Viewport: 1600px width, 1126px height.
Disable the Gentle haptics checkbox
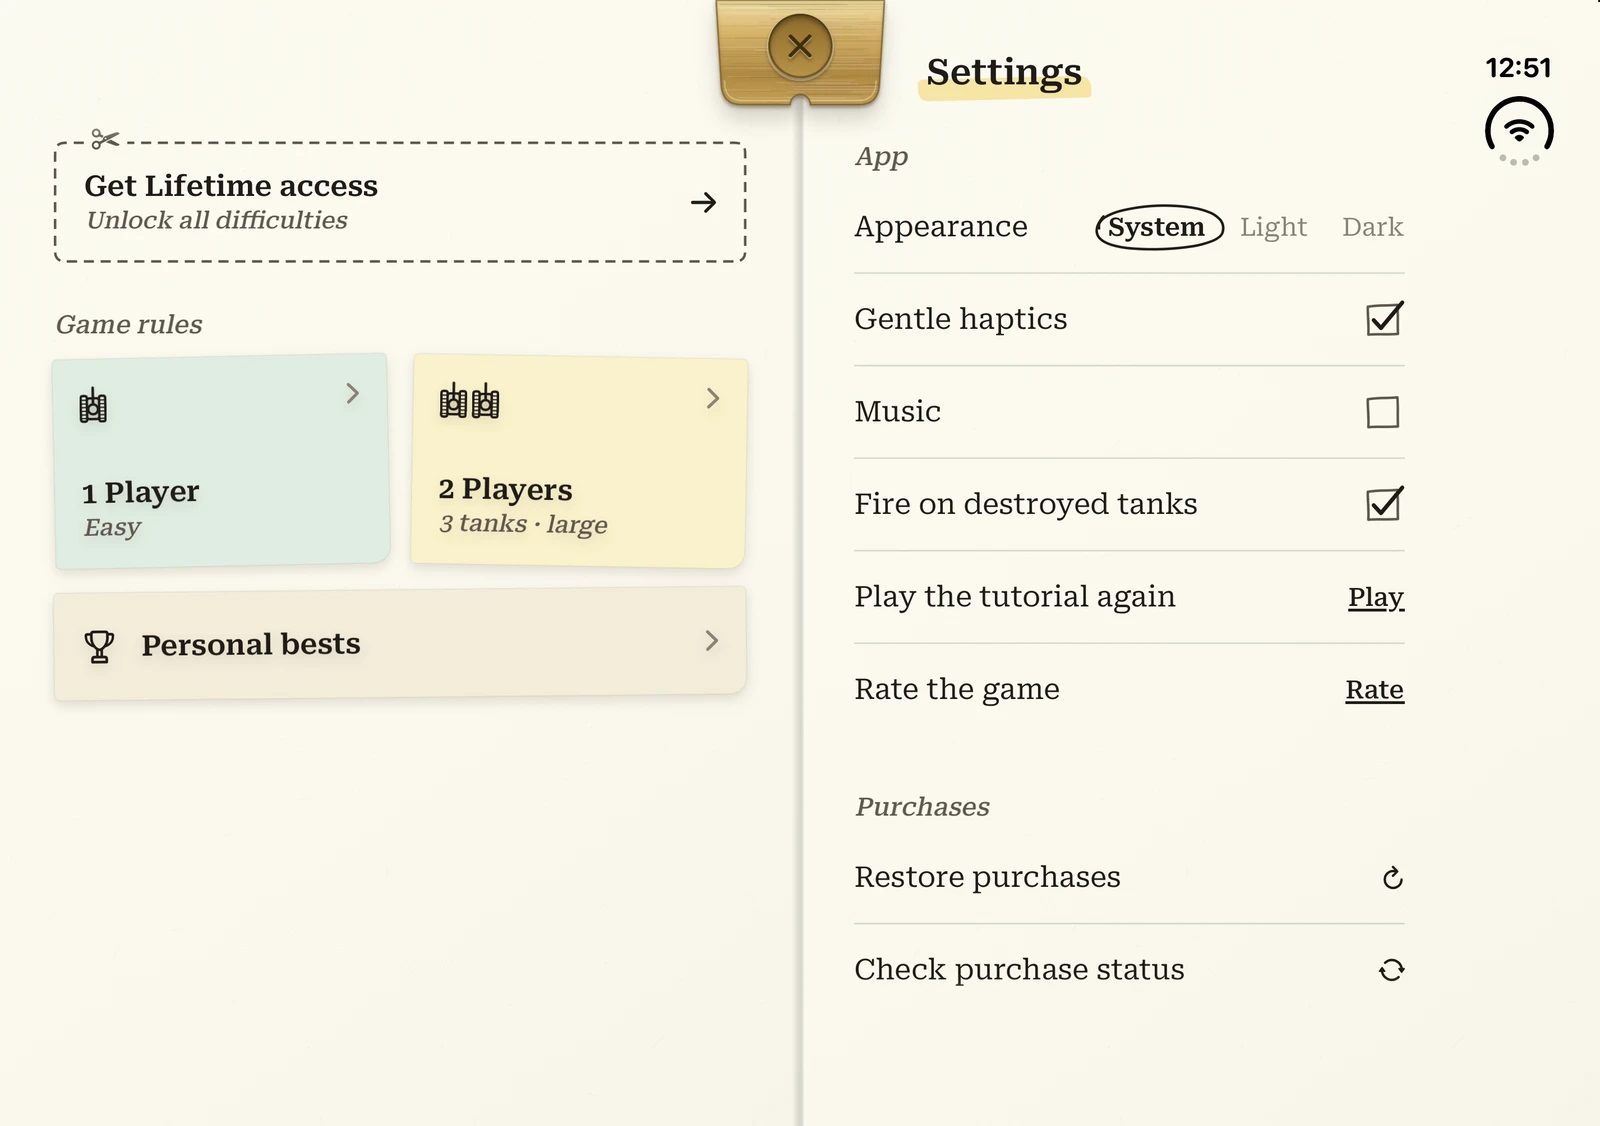1384,319
